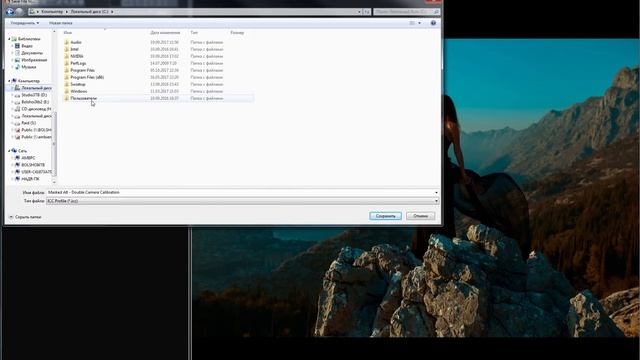Select the PerfLogs folder icon
The image size is (640, 360).
coord(67,63)
